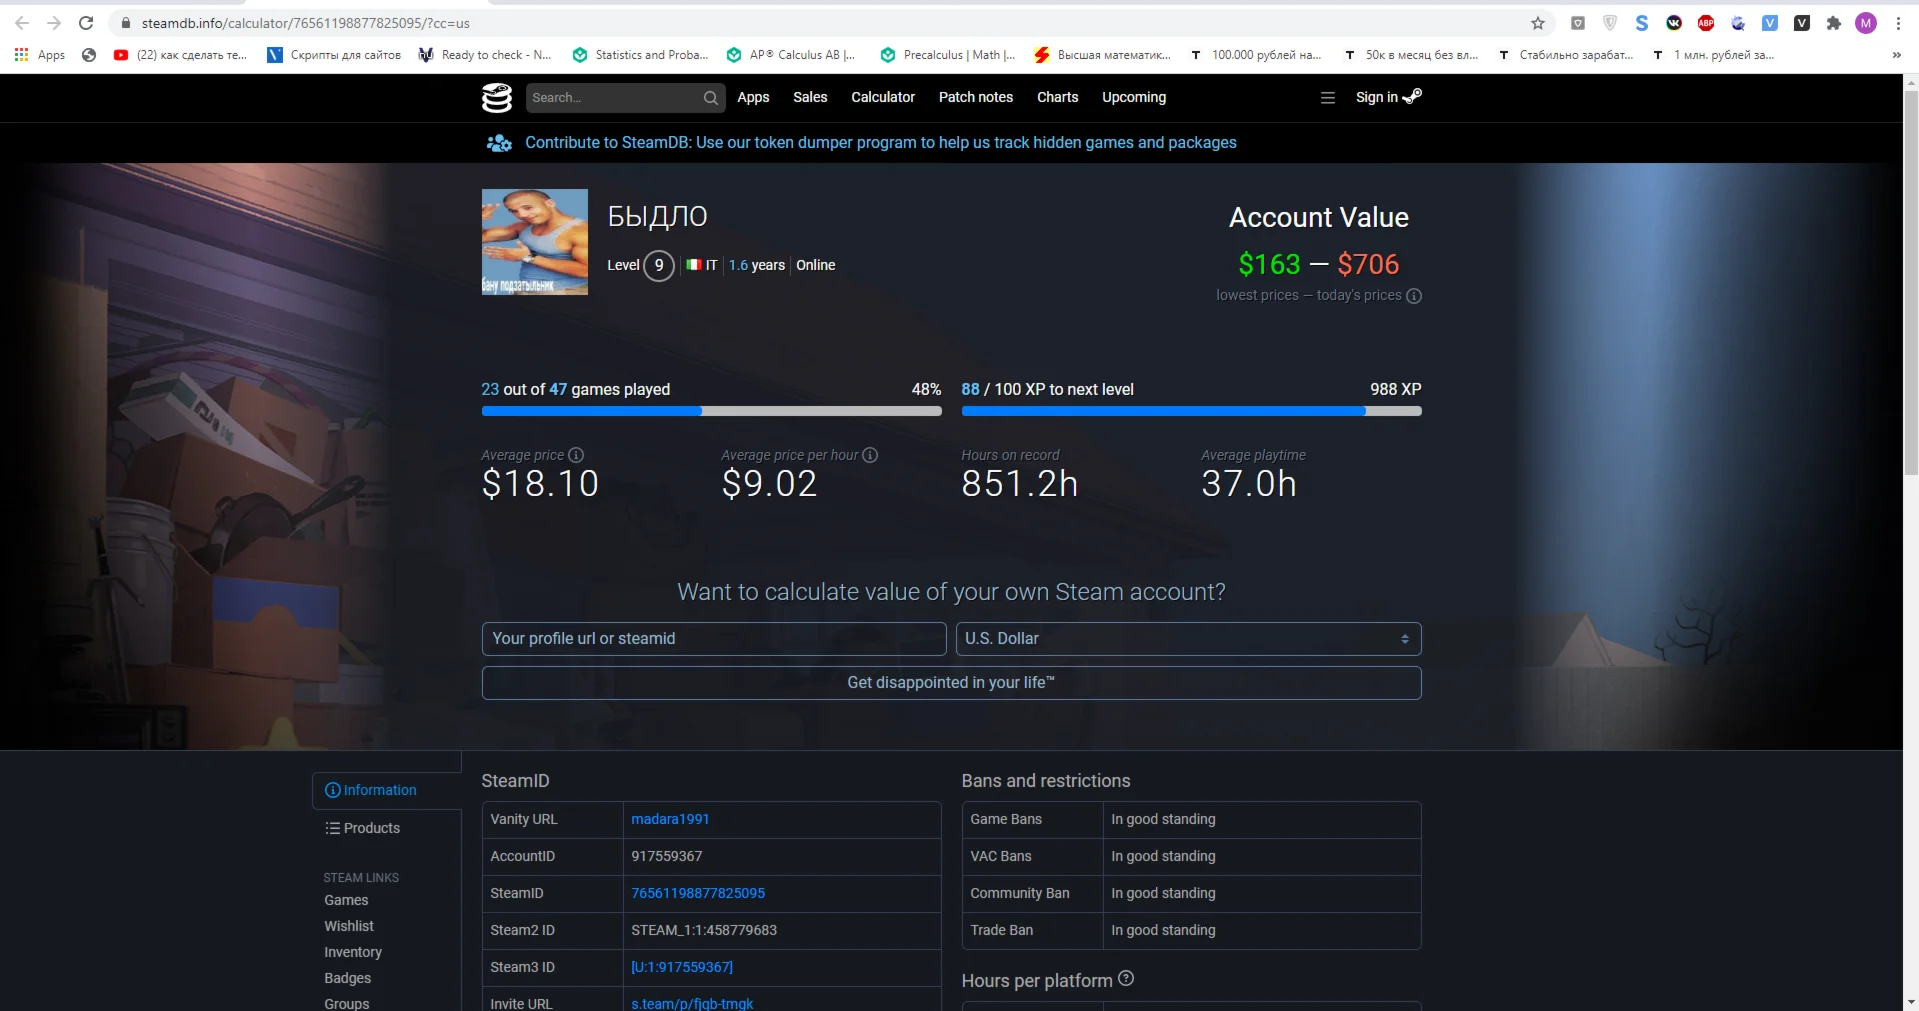Click the lowest prices info icon near Account Value

coord(1413,296)
